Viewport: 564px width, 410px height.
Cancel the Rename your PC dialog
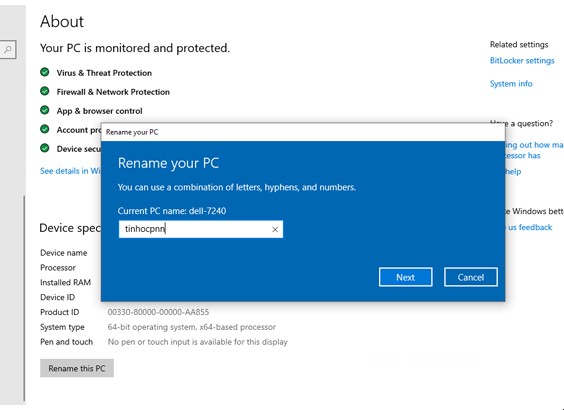pos(471,277)
